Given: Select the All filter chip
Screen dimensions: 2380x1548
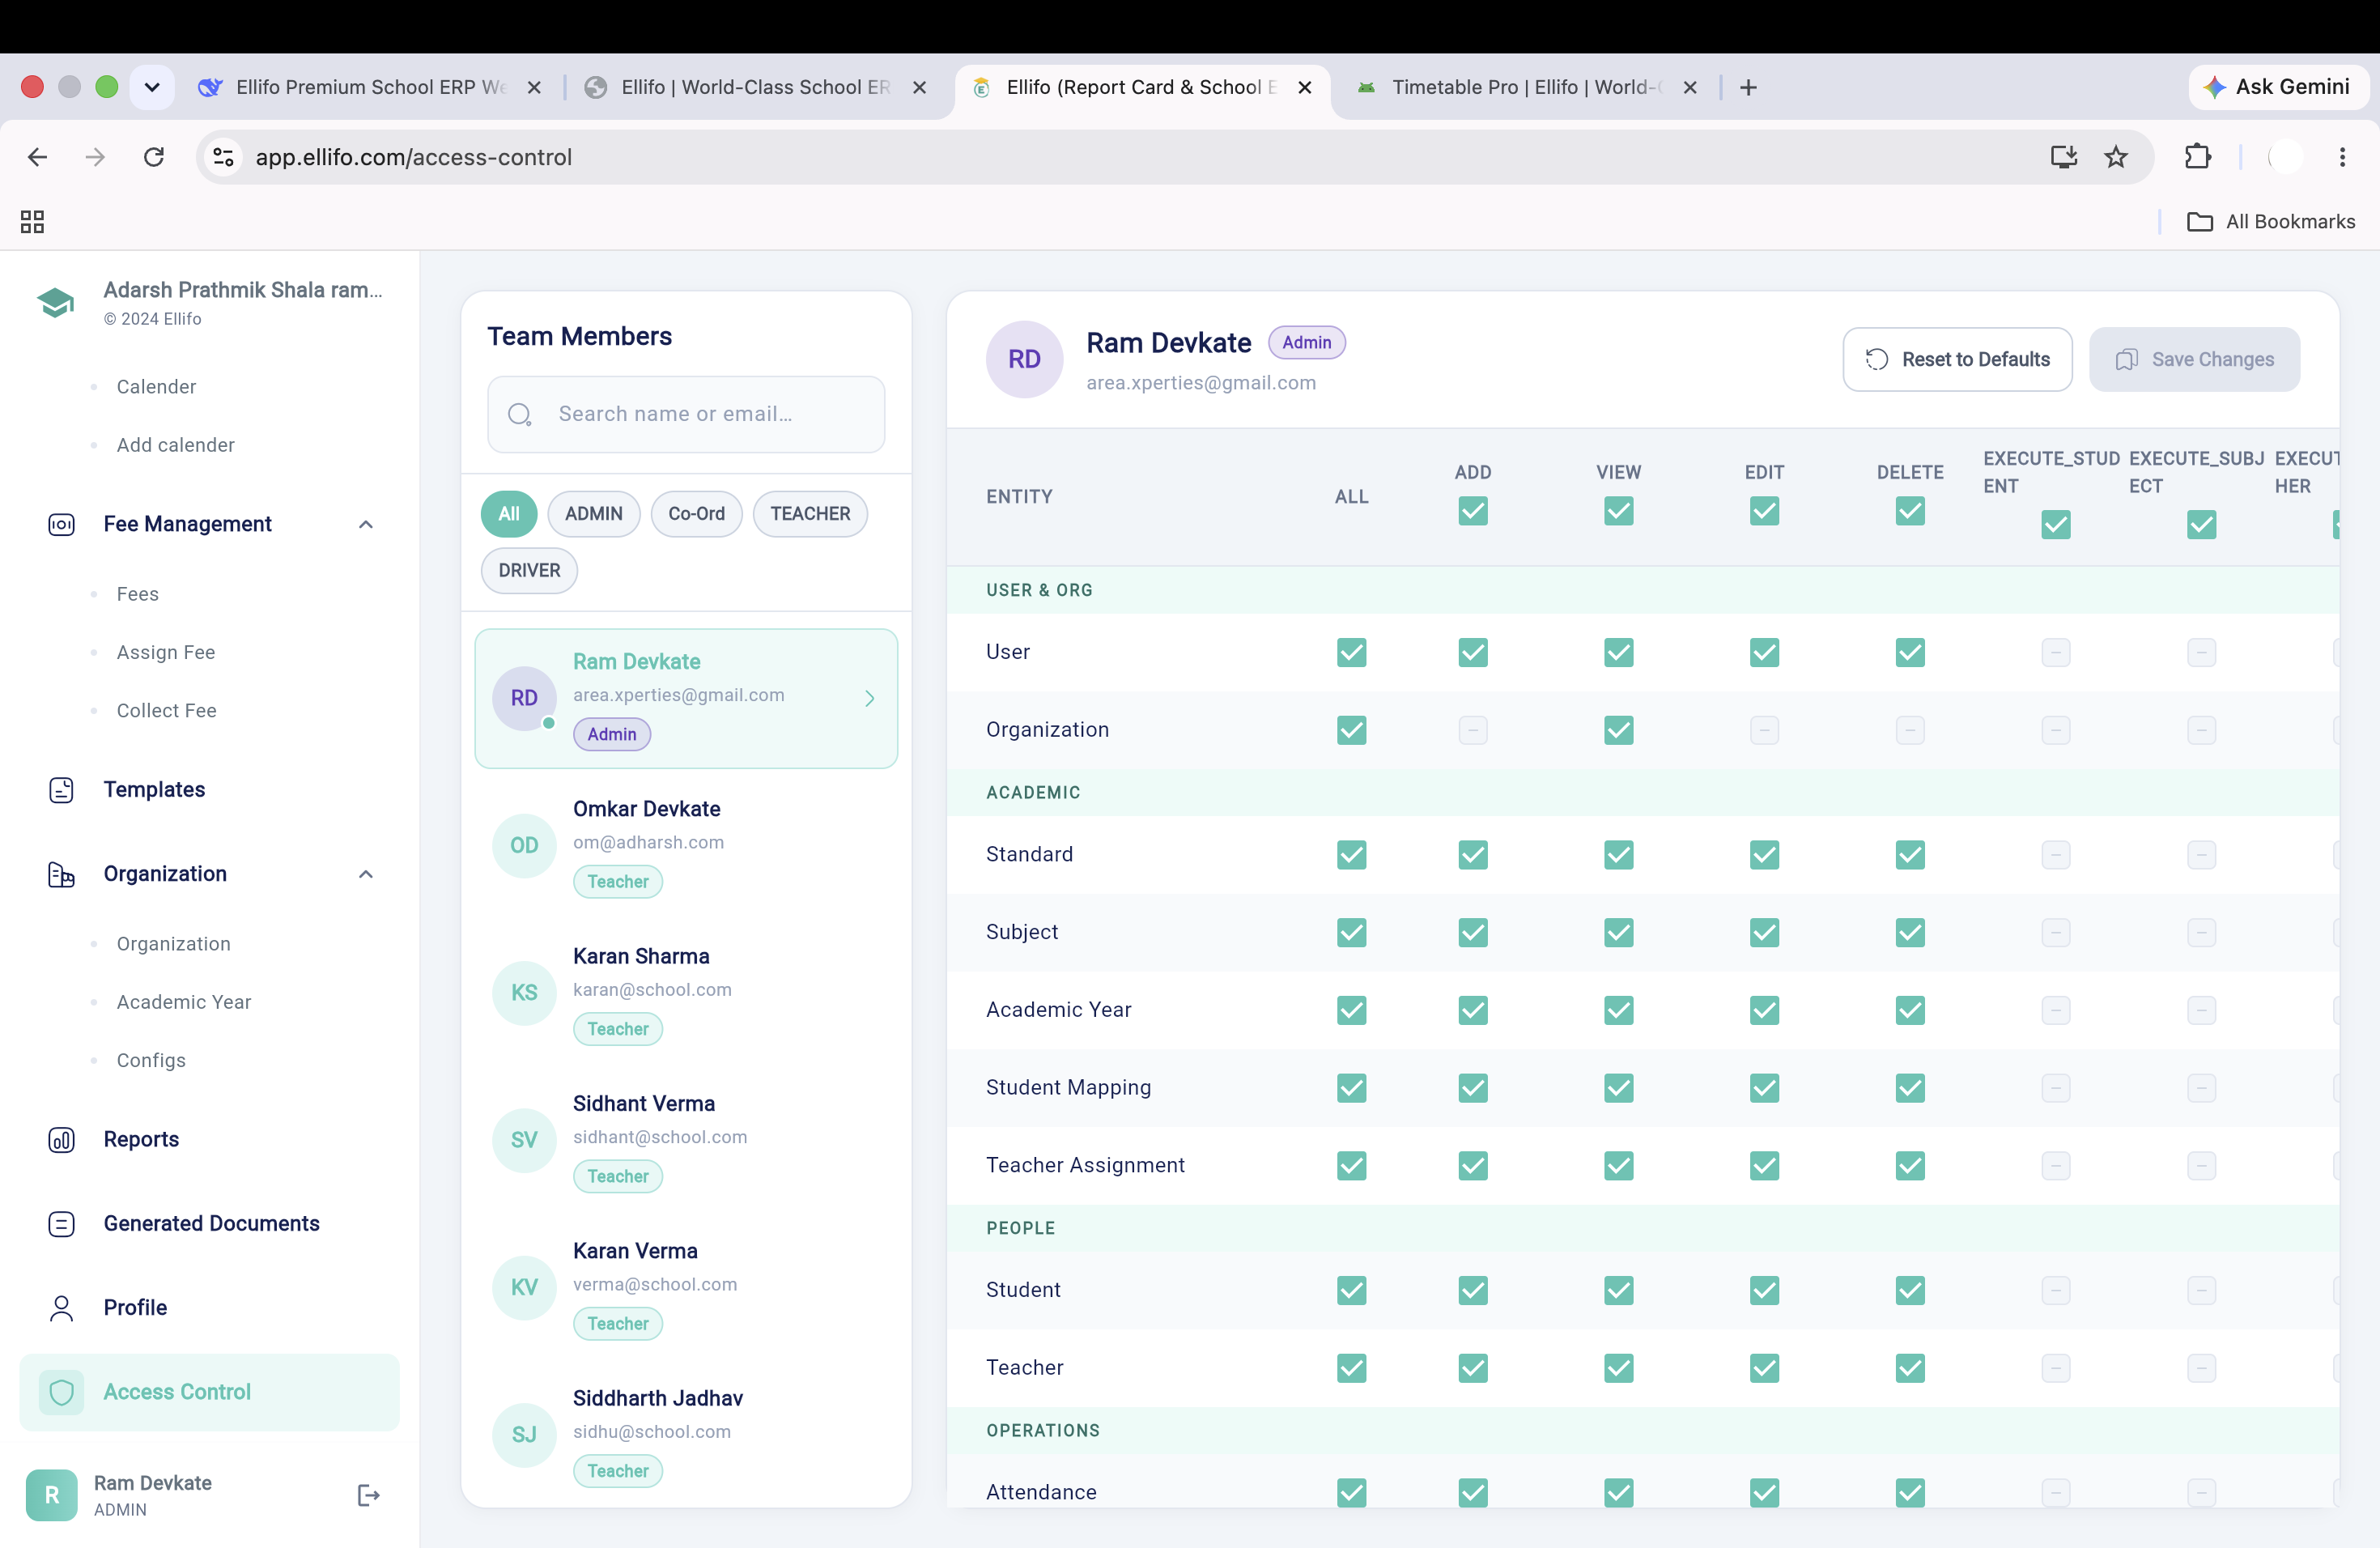Looking at the screenshot, I should 509,514.
